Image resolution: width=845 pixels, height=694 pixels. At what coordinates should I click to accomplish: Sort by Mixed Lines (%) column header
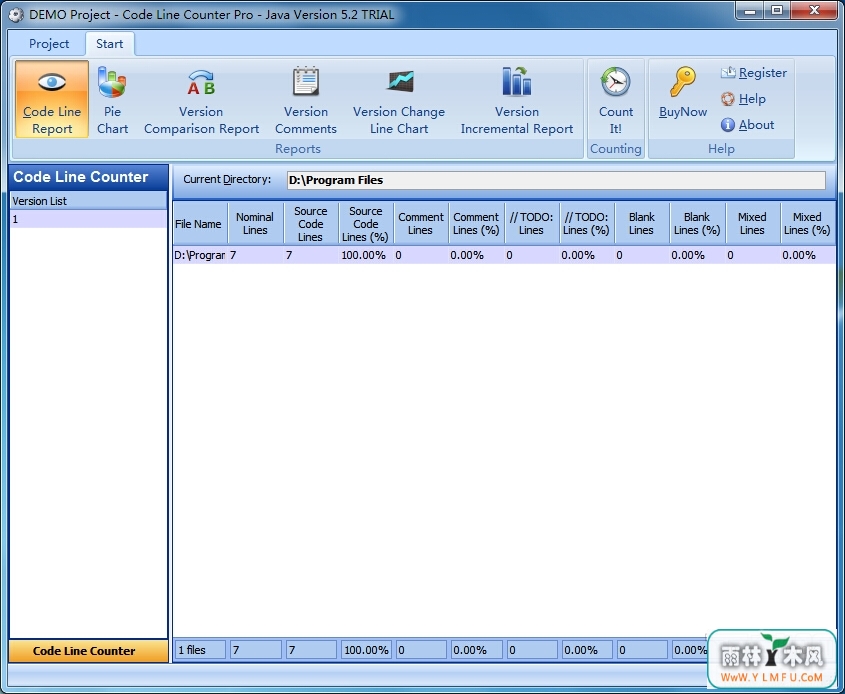(x=808, y=224)
